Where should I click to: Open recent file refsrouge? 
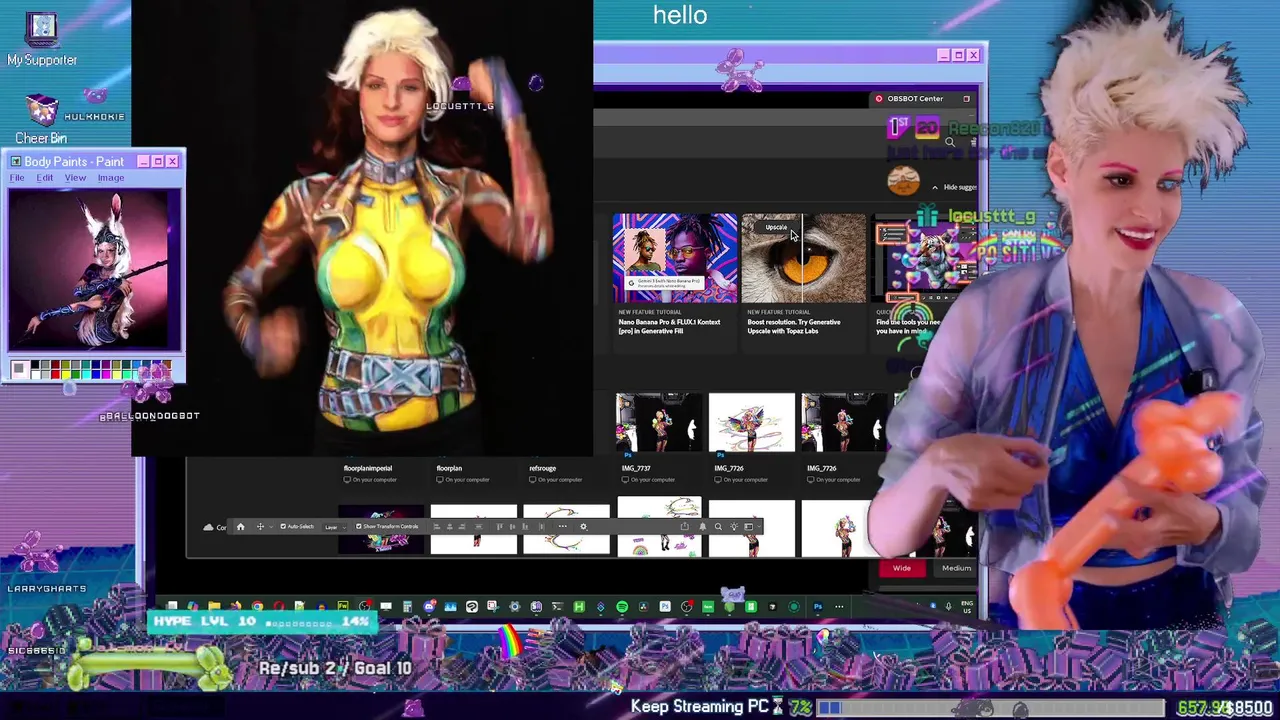click(x=542, y=468)
